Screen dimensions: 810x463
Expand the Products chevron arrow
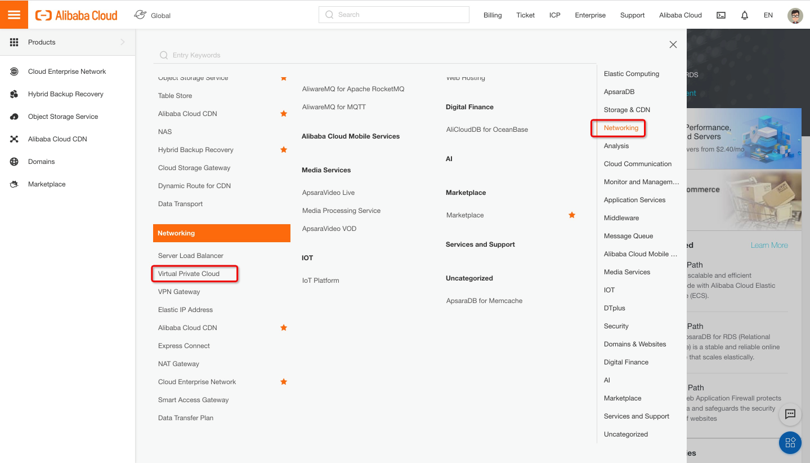coord(122,42)
